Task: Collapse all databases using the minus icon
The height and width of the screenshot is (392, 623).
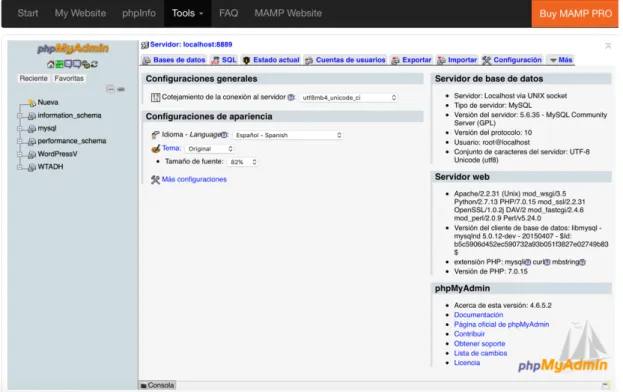Action: click(x=110, y=89)
